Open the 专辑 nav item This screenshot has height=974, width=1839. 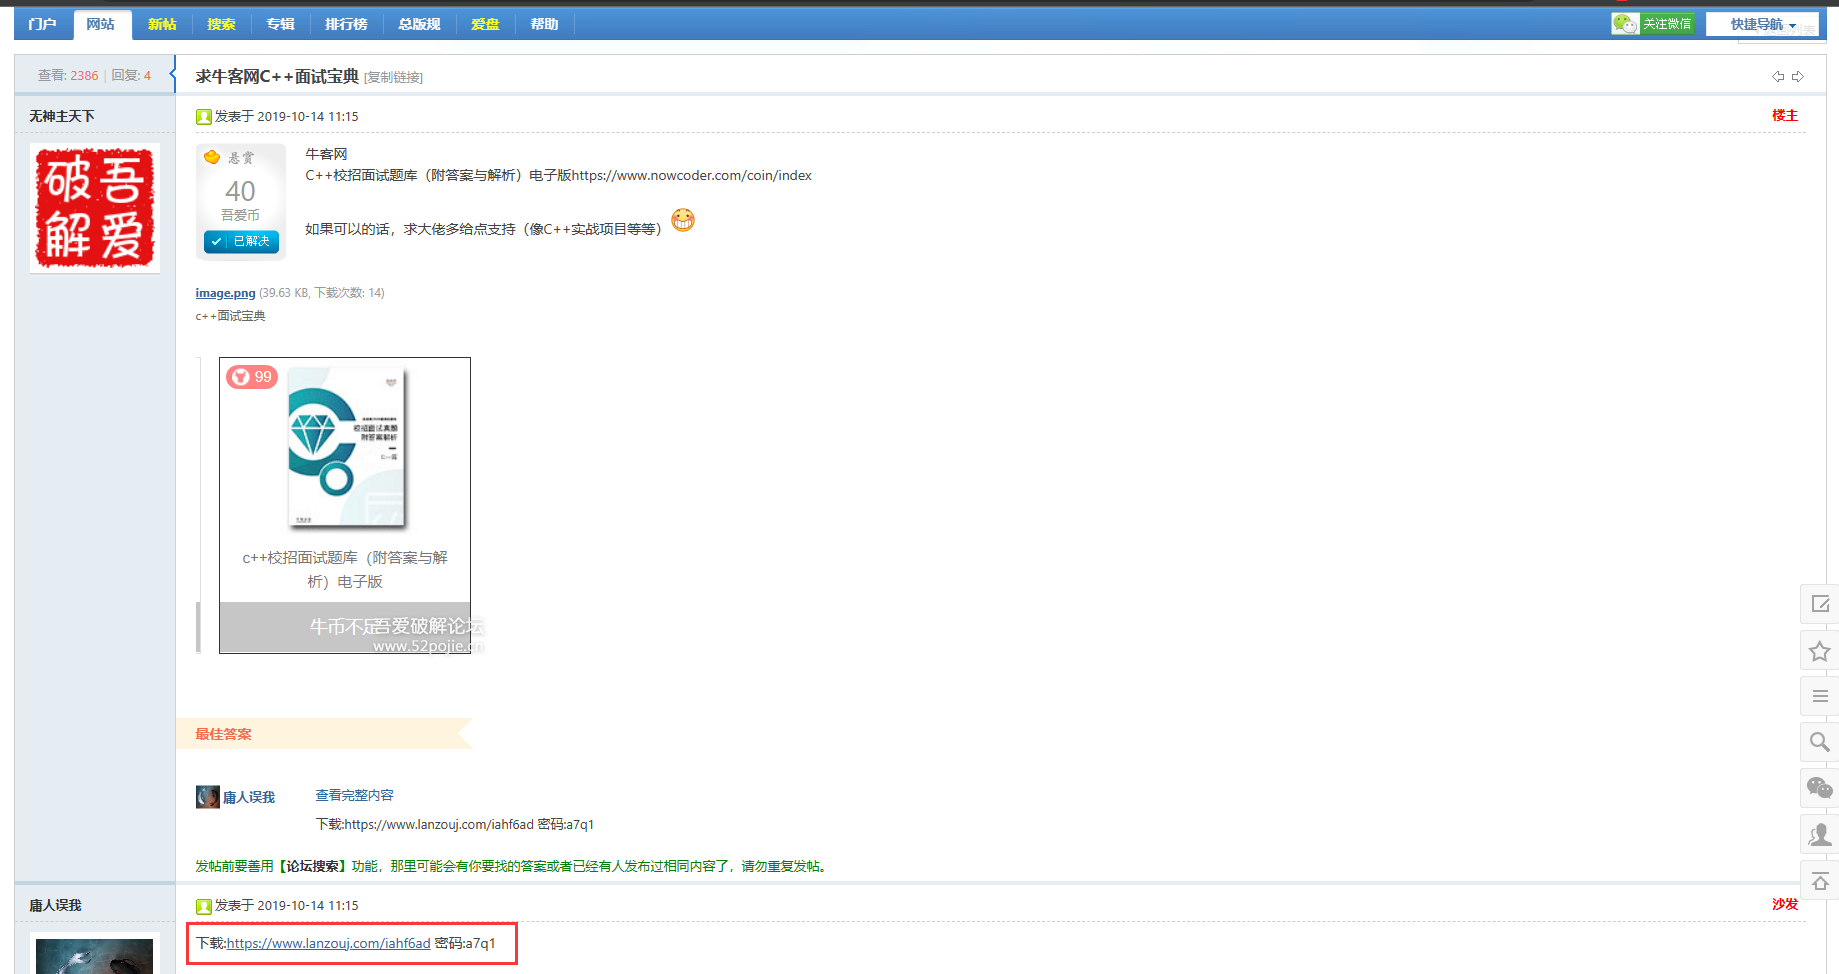click(x=280, y=24)
